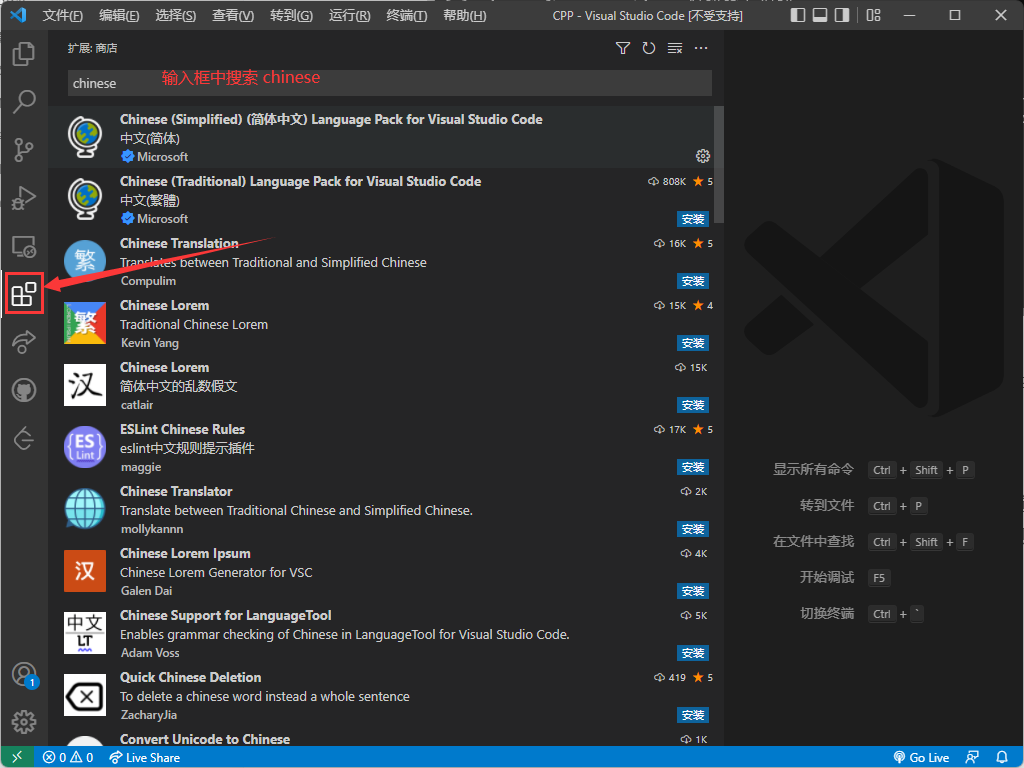The width and height of the screenshot is (1024, 768).
Task: Open the Remote Explorer view
Action: point(24,246)
